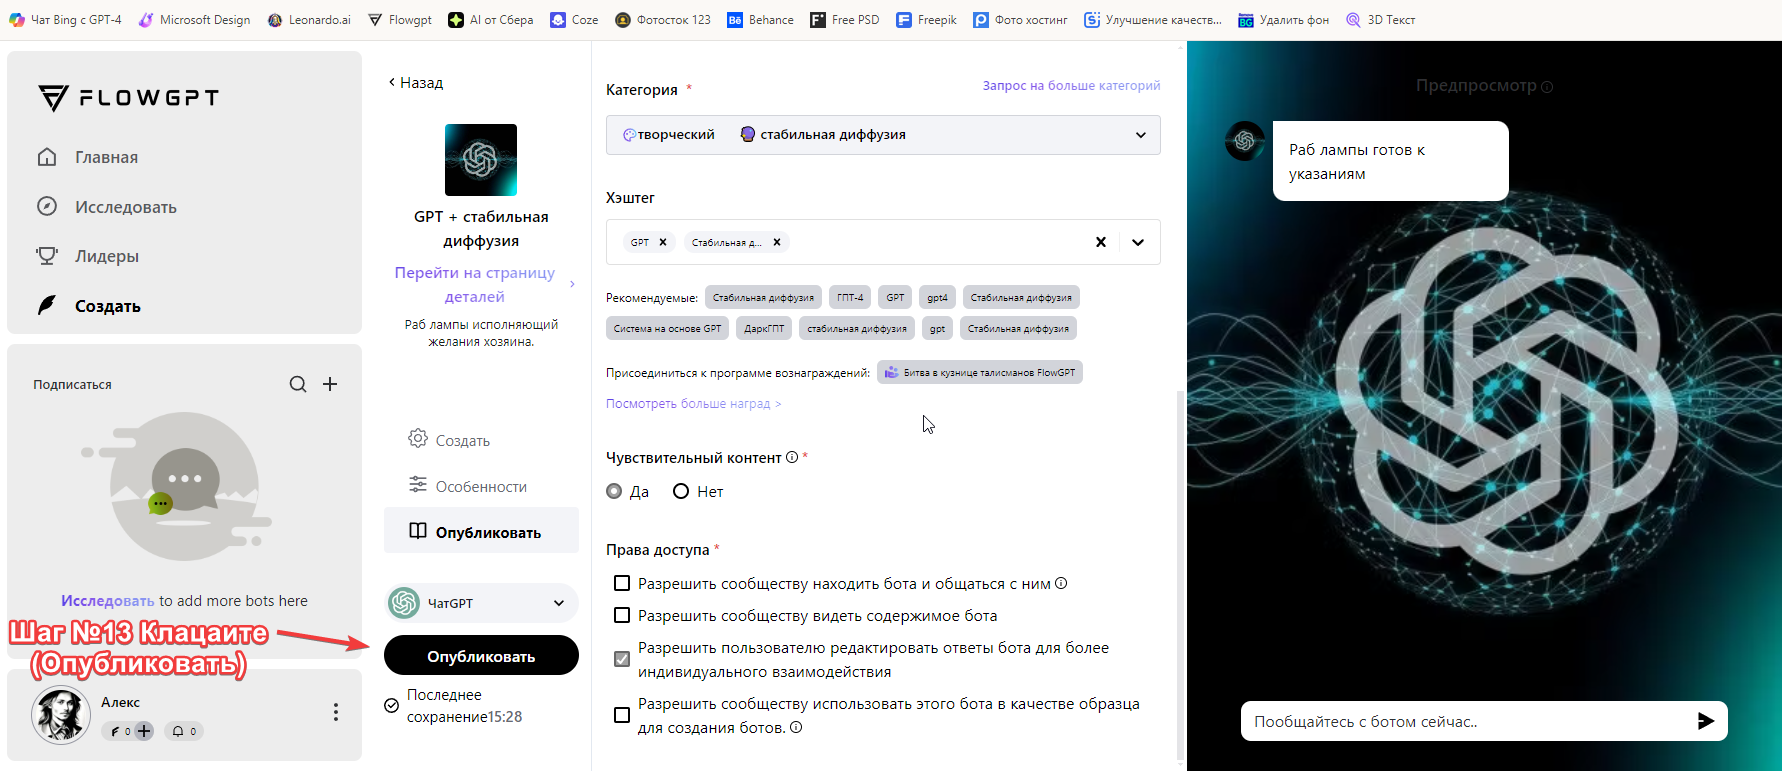This screenshot has width=1782, height=771.
Task: Check allow community to see bot content
Action: [622, 615]
